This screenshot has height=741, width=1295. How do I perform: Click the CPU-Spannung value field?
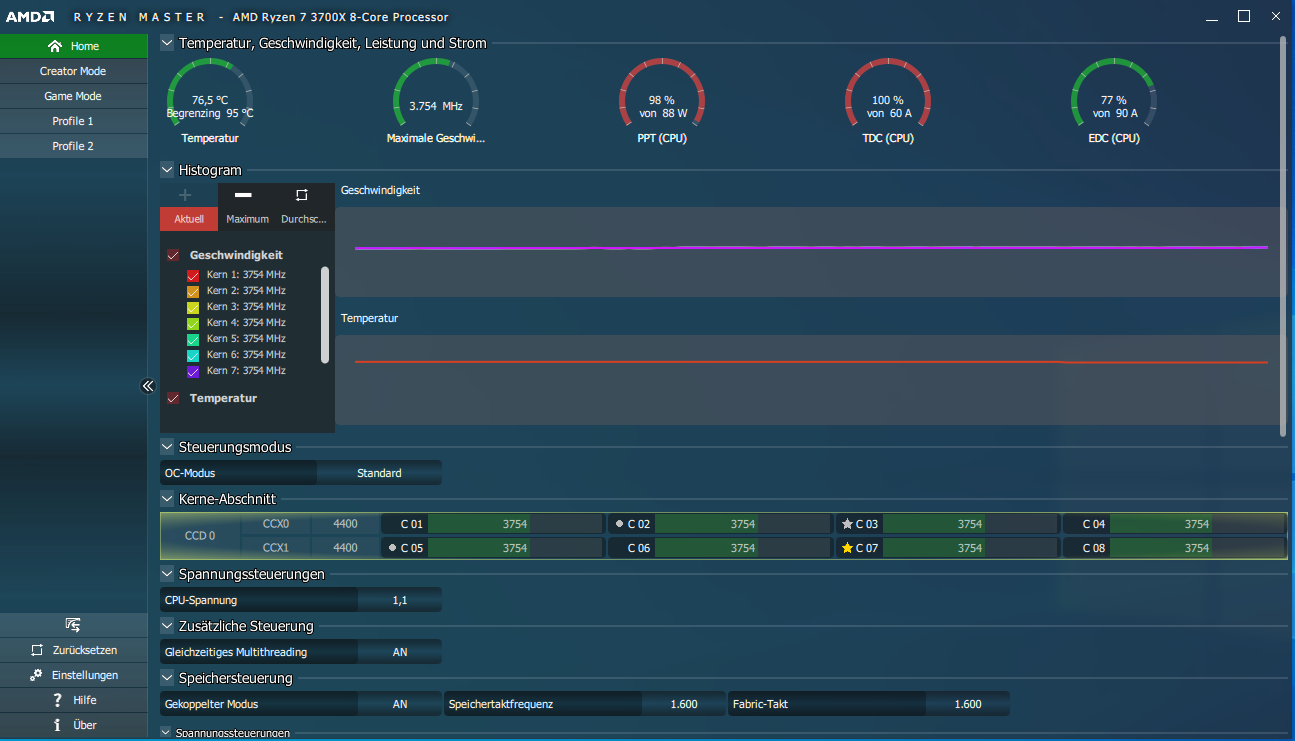400,600
